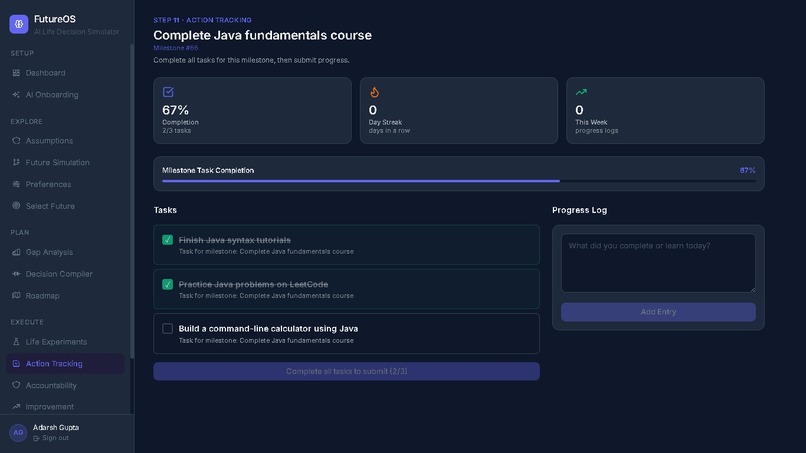Click the Day Streak stats card

coord(459,111)
